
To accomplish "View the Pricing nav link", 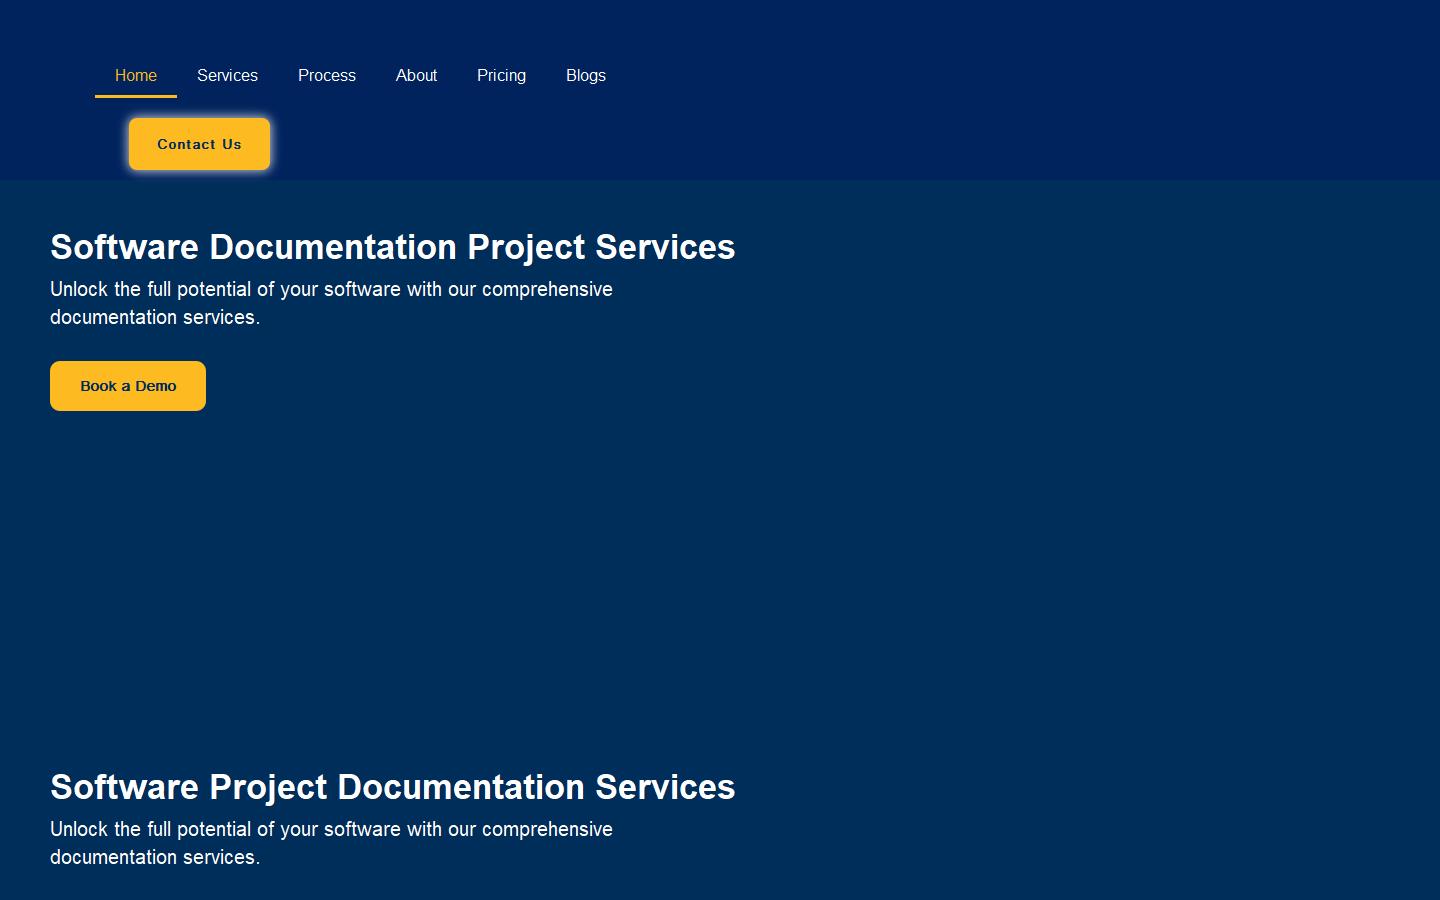I will click(x=501, y=76).
